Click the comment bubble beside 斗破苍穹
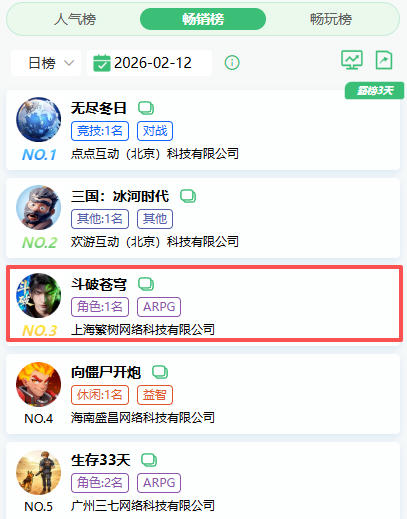 [x=146, y=284]
